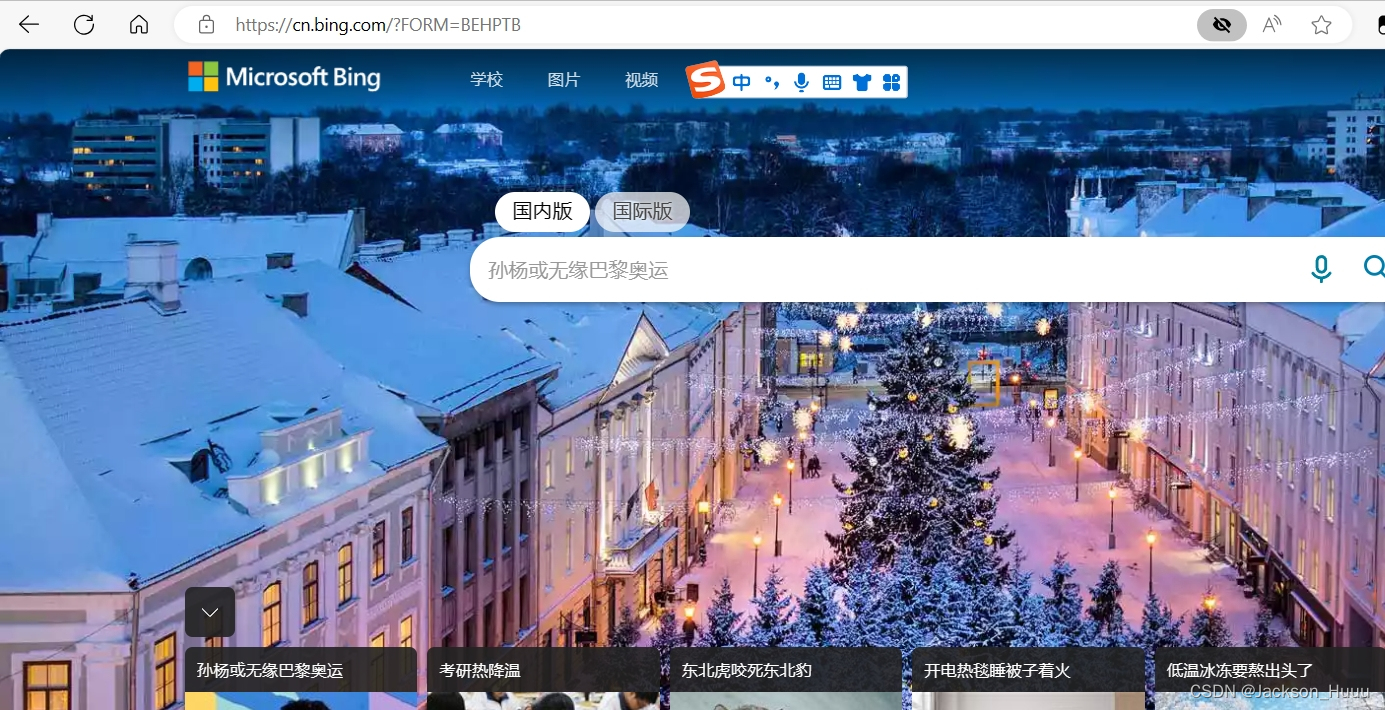1385x710 pixels.
Task: Toggle Chinese punctuation mode
Action: tap(771, 82)
